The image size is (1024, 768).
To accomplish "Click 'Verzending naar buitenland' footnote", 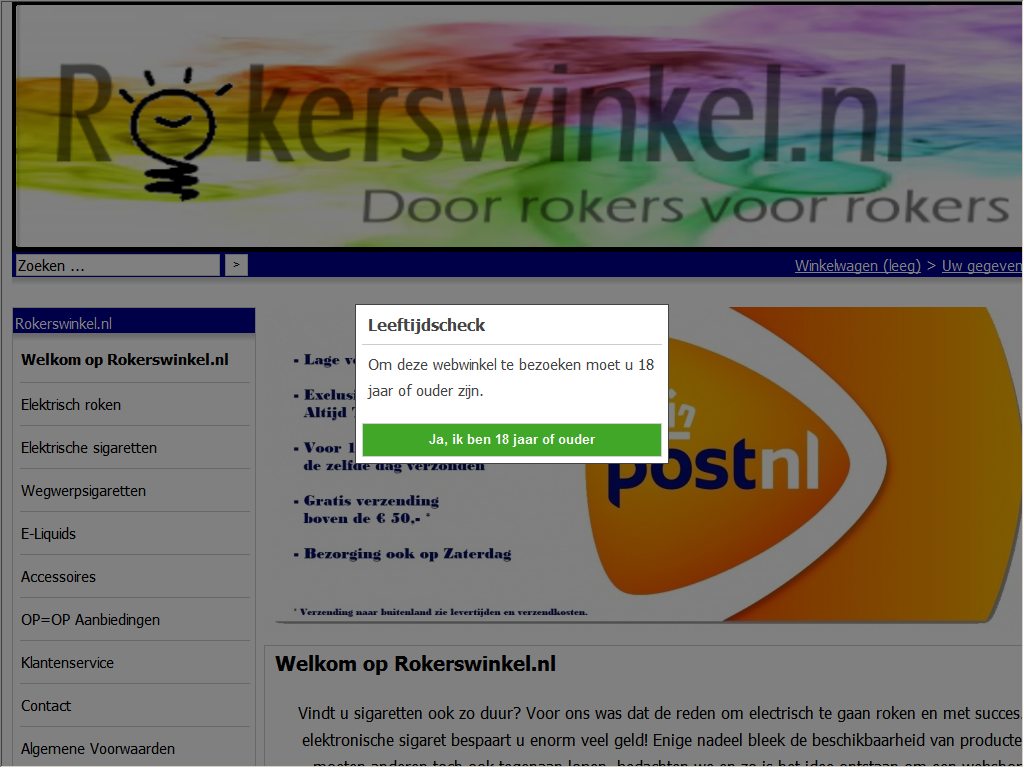I will click(x=441, y=612).
